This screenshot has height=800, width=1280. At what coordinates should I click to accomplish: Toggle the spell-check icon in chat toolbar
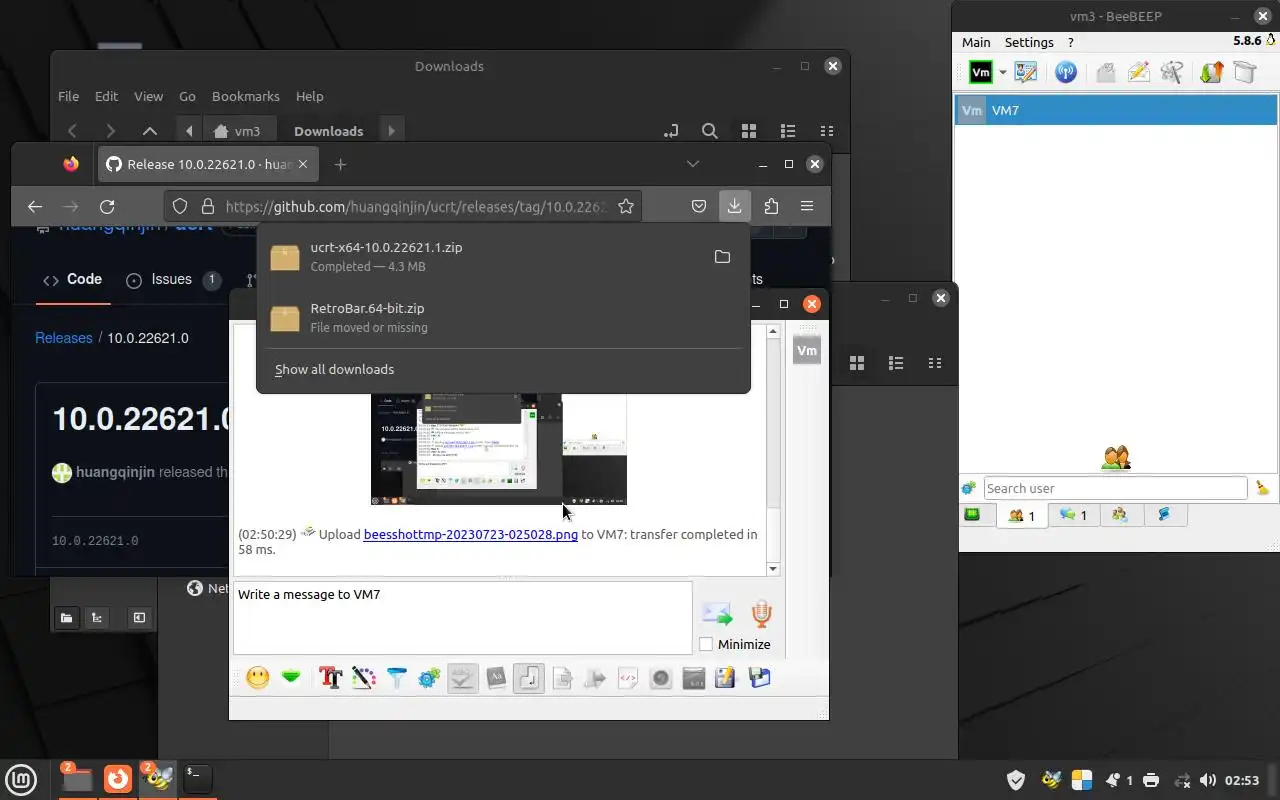click(x=462, y=678)
